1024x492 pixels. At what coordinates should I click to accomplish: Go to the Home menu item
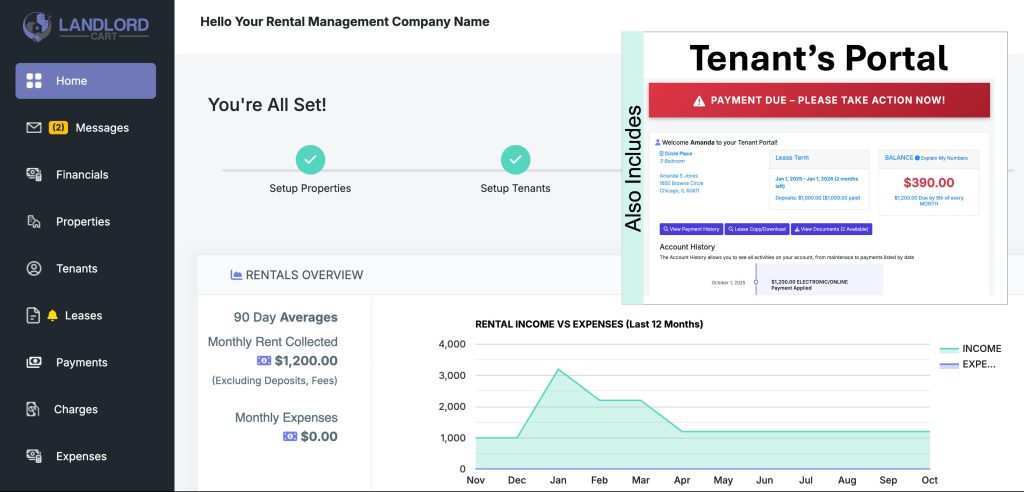(85, 81)
